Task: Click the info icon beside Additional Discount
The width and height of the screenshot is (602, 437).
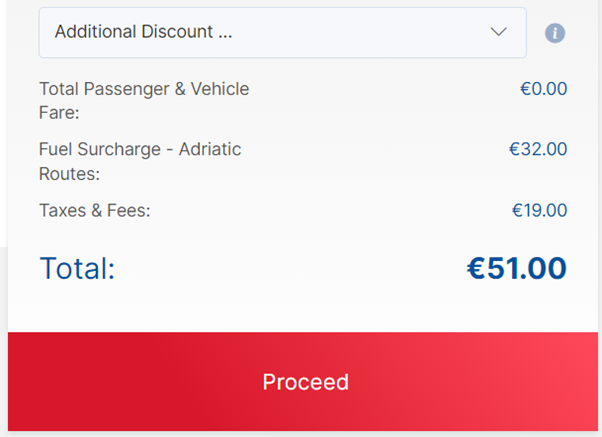Action: click(555, 33)
